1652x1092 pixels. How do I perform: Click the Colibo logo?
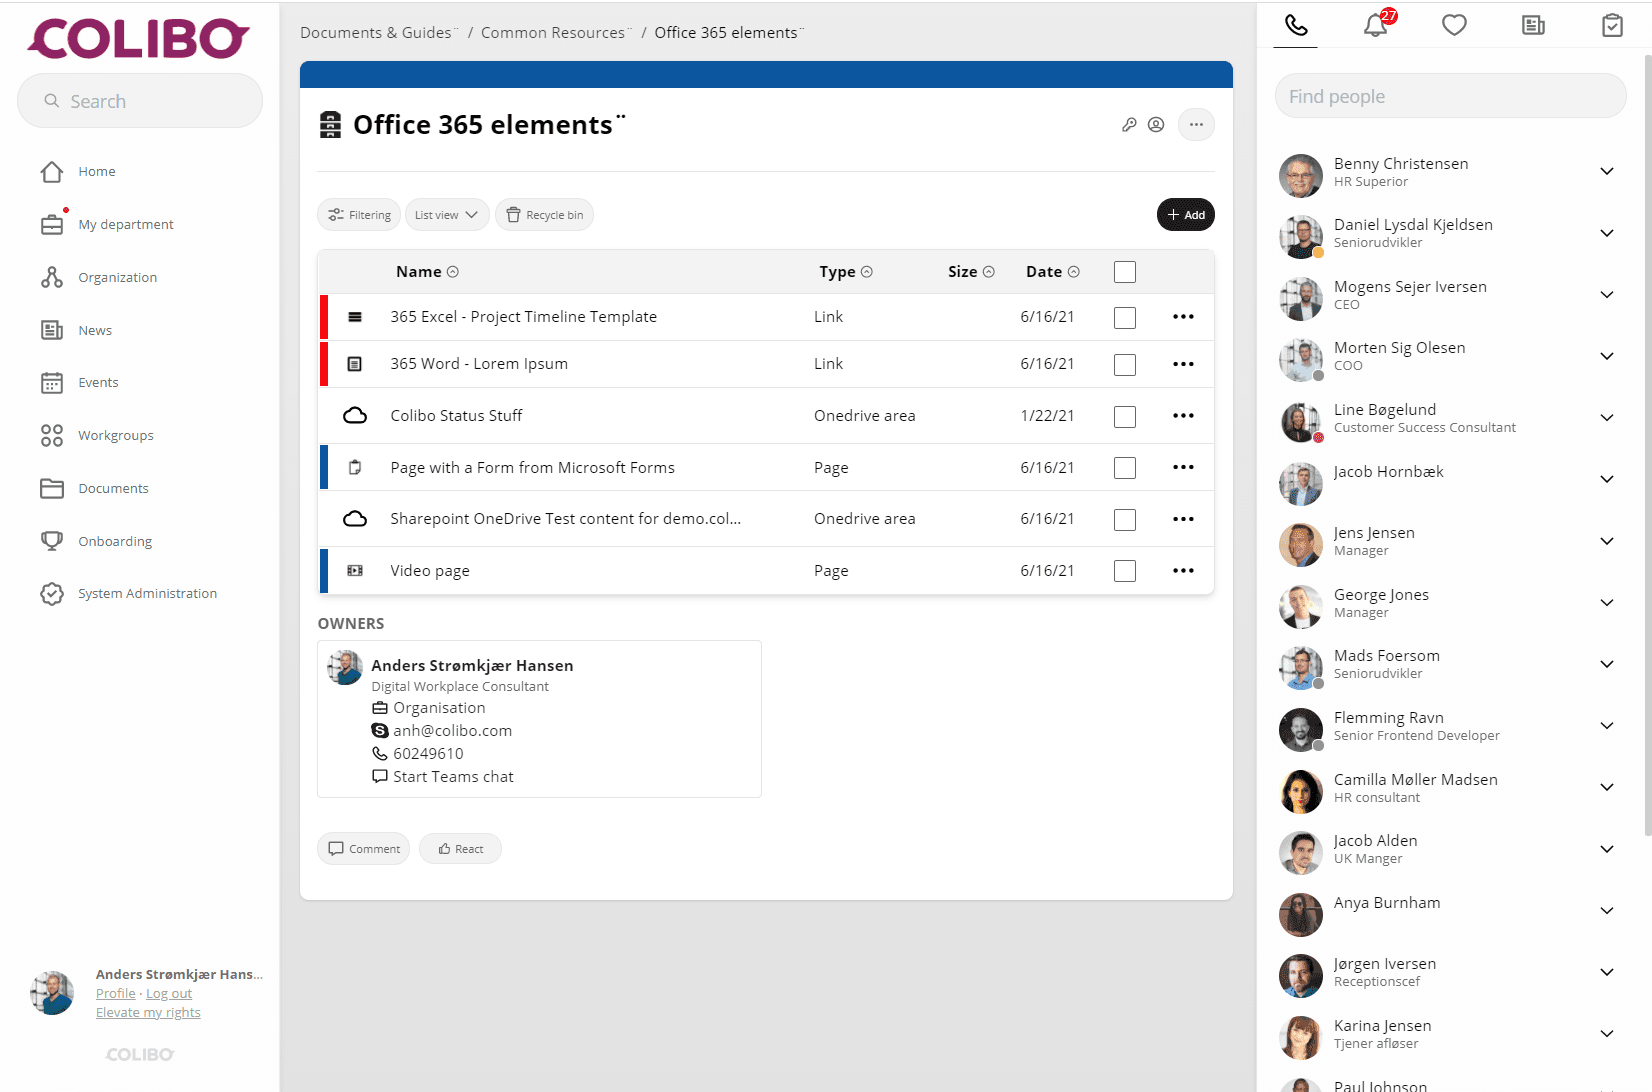pos(139,38)
